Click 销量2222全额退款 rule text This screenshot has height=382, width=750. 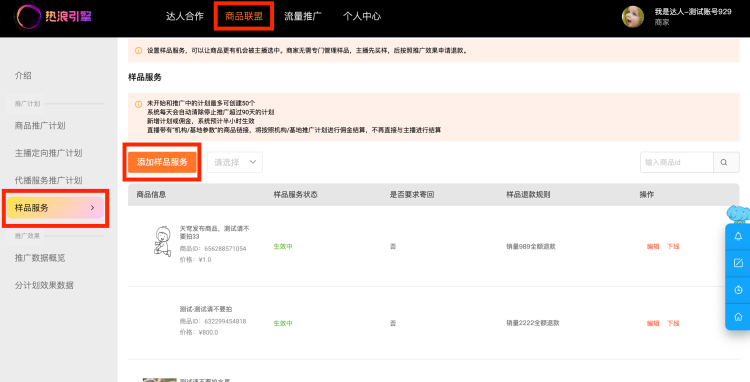(x=533, y=323)
